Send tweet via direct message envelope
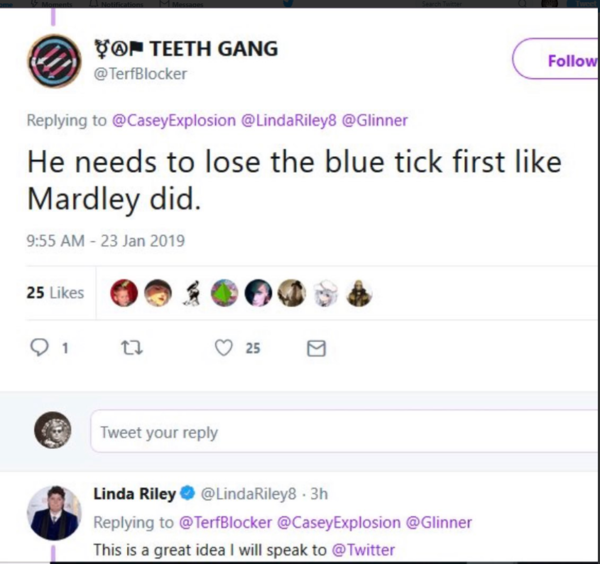This screenshot has height=564, width=600. tap(315, 348)
